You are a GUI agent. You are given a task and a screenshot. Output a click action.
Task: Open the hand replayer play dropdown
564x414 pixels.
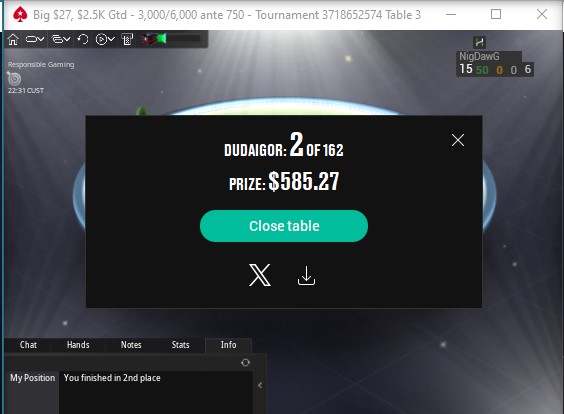105,39
